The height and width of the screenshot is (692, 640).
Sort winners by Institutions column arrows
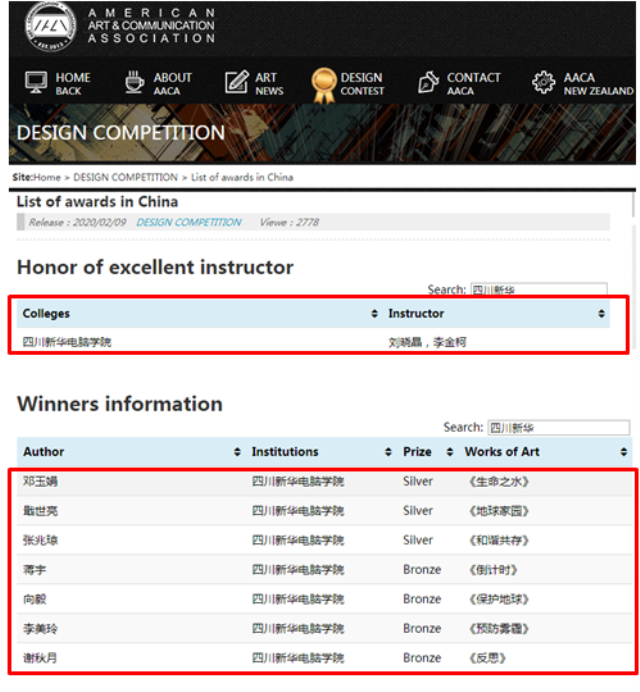point(389,452)
